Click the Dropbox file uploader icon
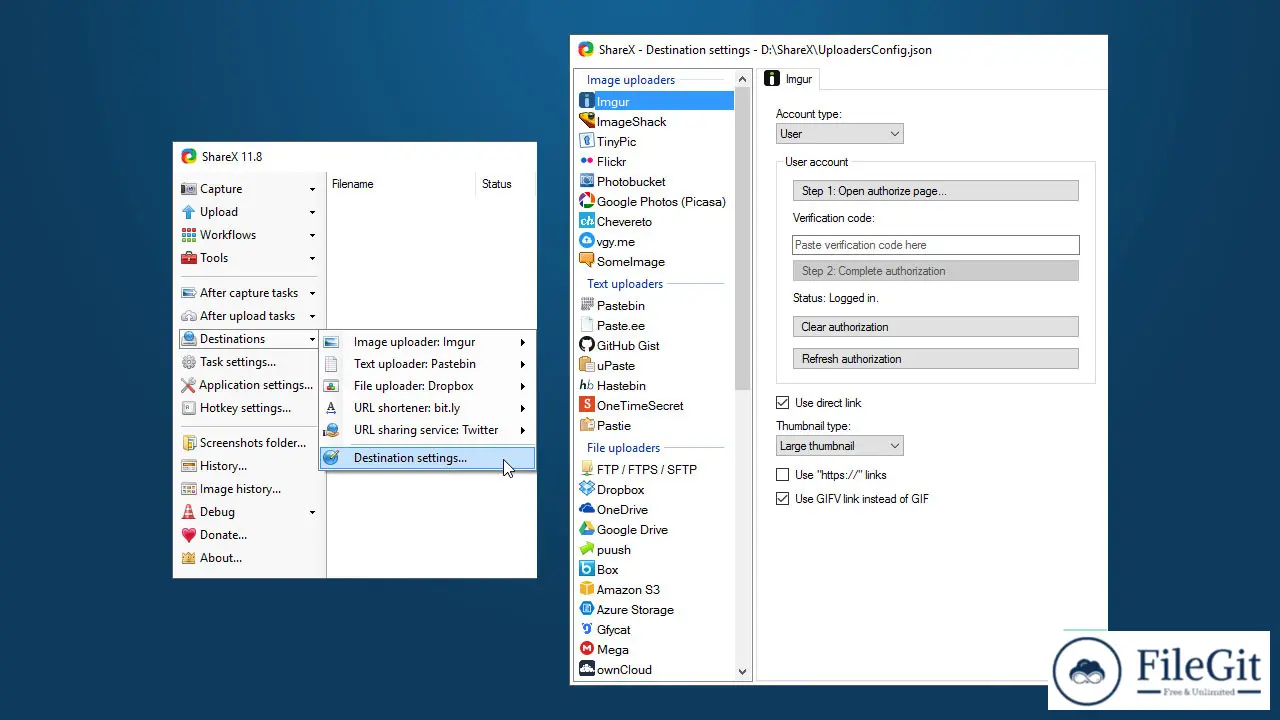1280x720 pixels. coord(587,489)
